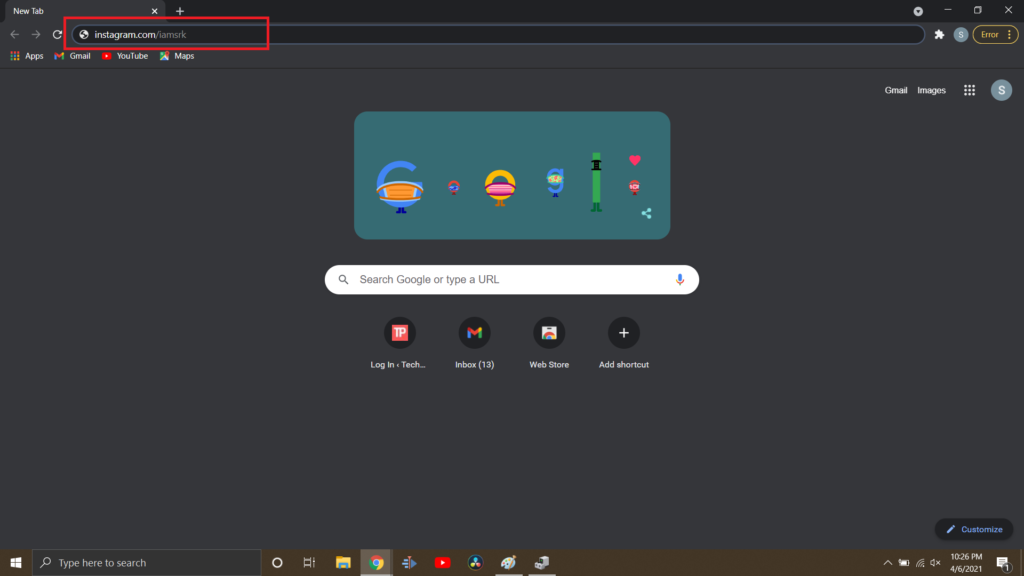The width and height of the screenshot is (1024, 576).
Task: Click Images link at top right
Action: 931,90
